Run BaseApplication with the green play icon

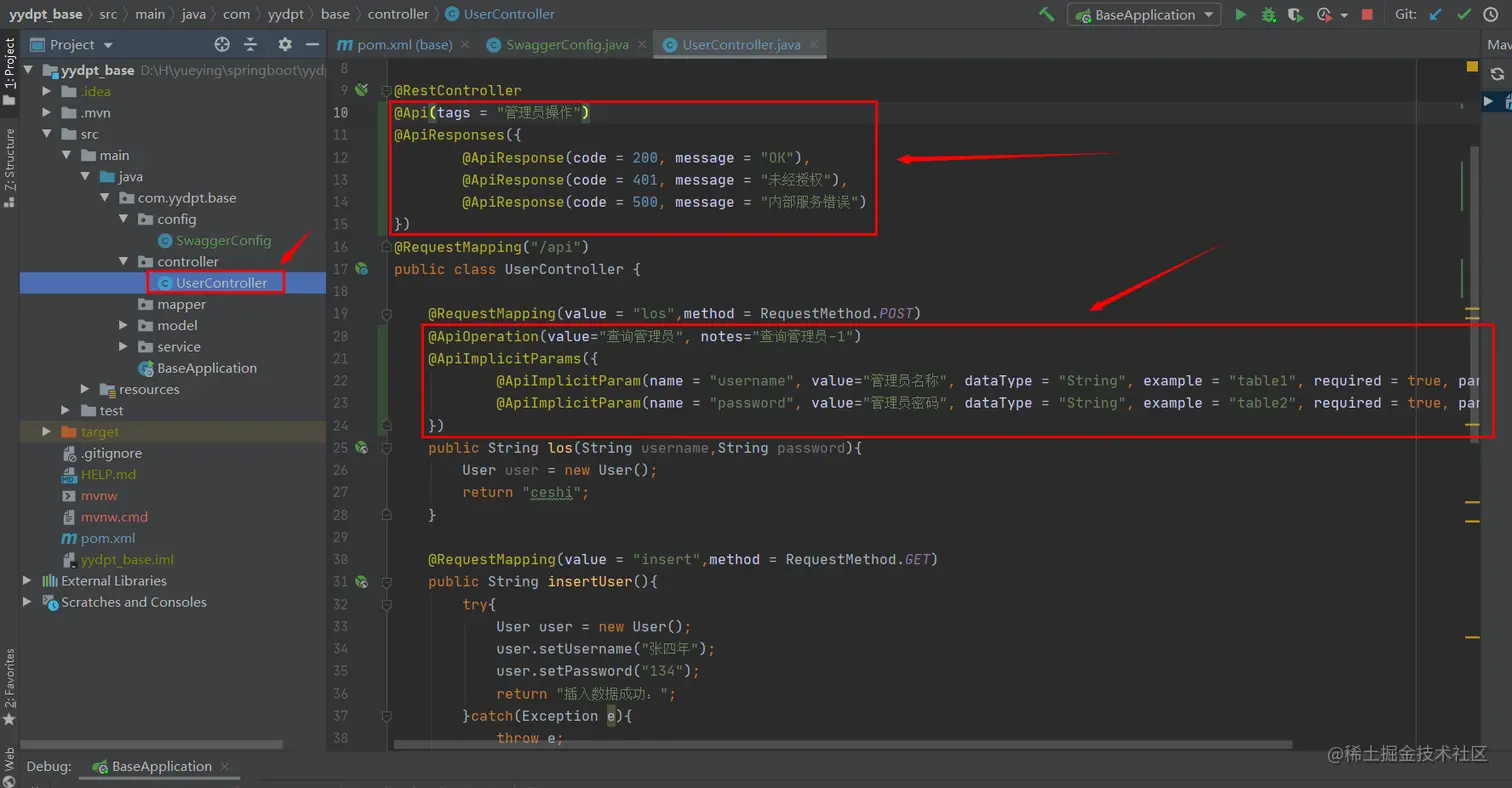(1241, 14)
